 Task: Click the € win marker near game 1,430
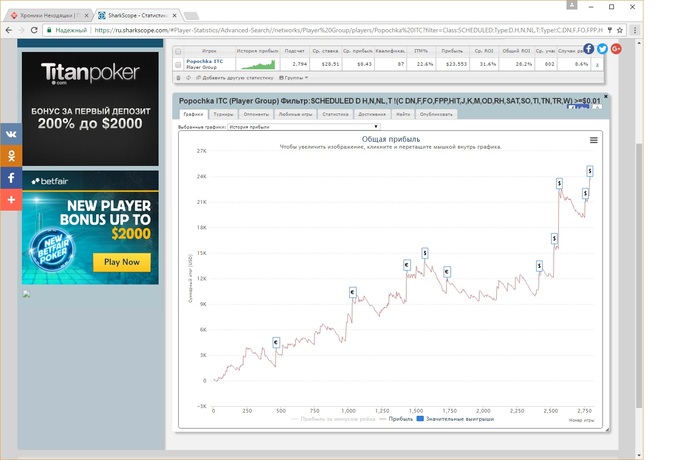(x=407, y=265)
